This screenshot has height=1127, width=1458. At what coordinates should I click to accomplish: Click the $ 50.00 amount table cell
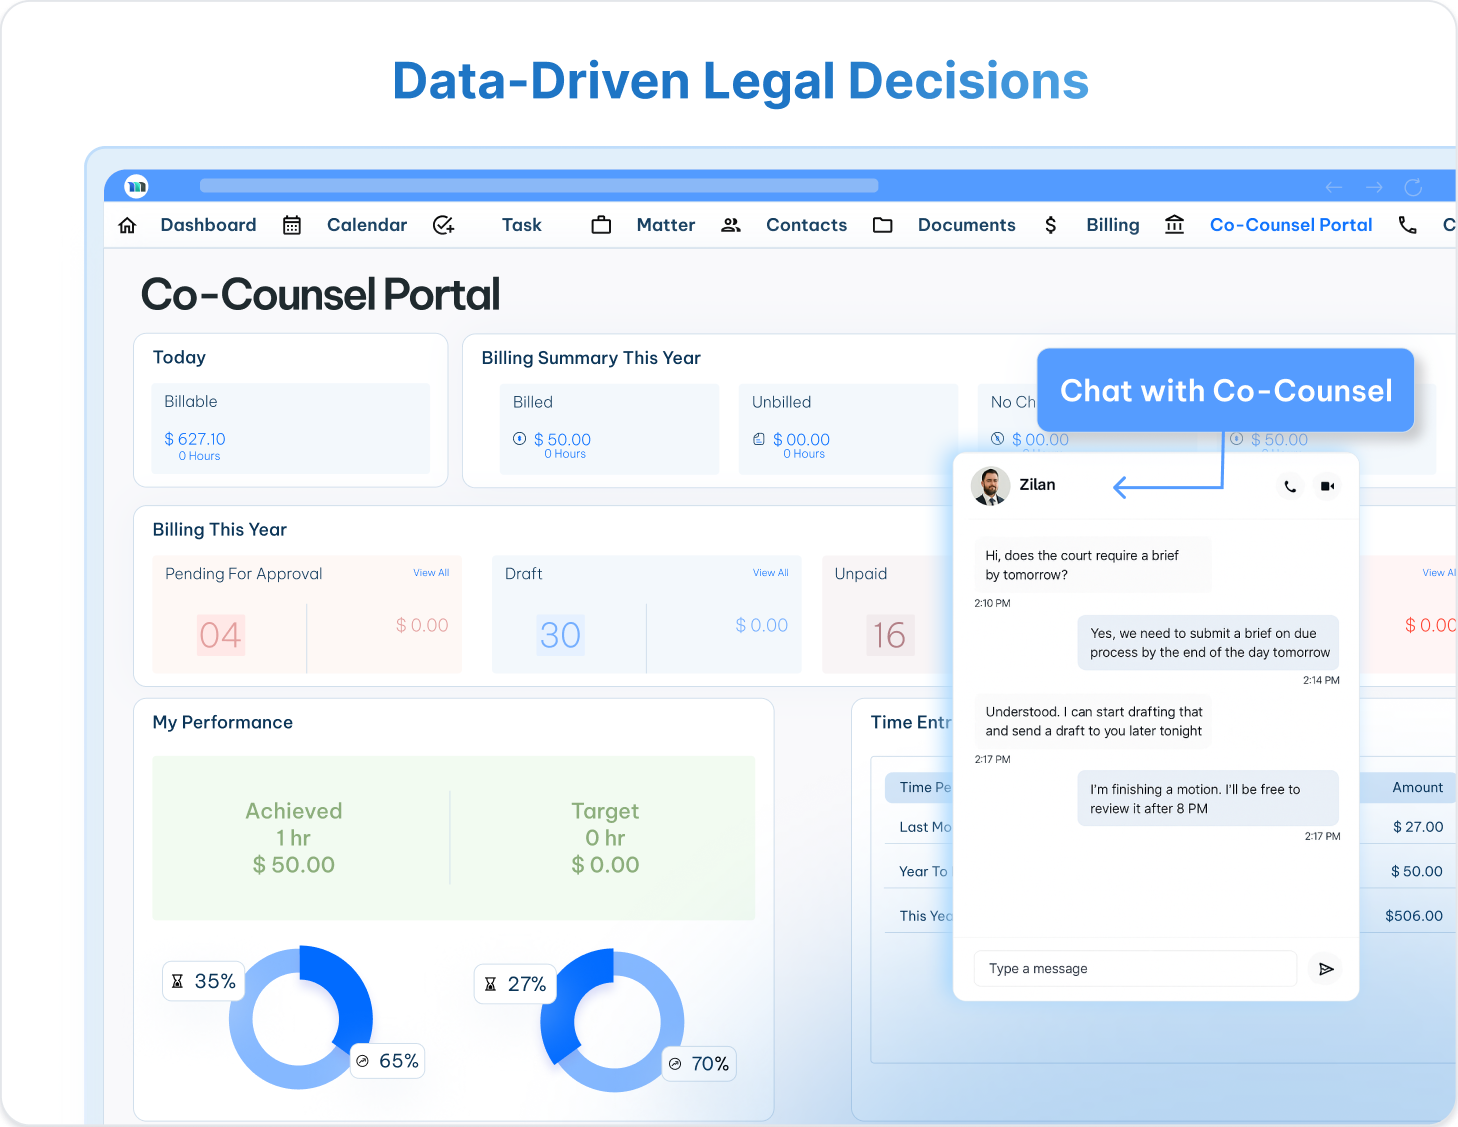(1416, 872)
